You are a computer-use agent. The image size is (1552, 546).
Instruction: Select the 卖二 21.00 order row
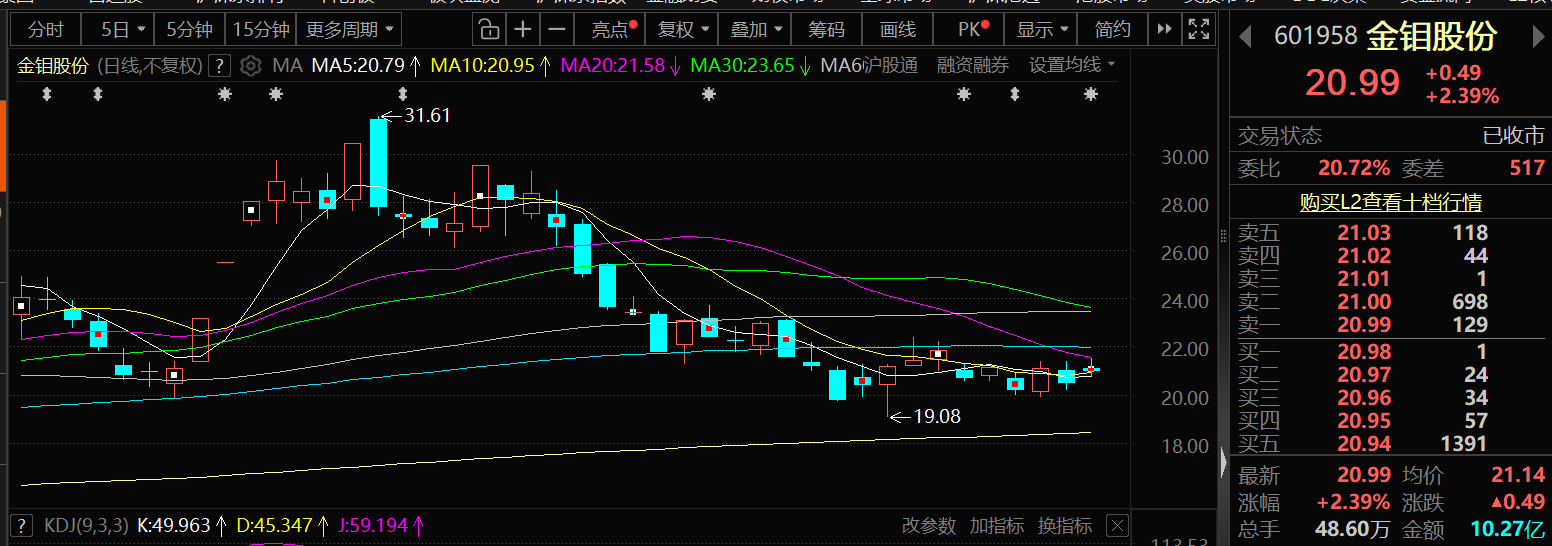tap(1391, 302)
